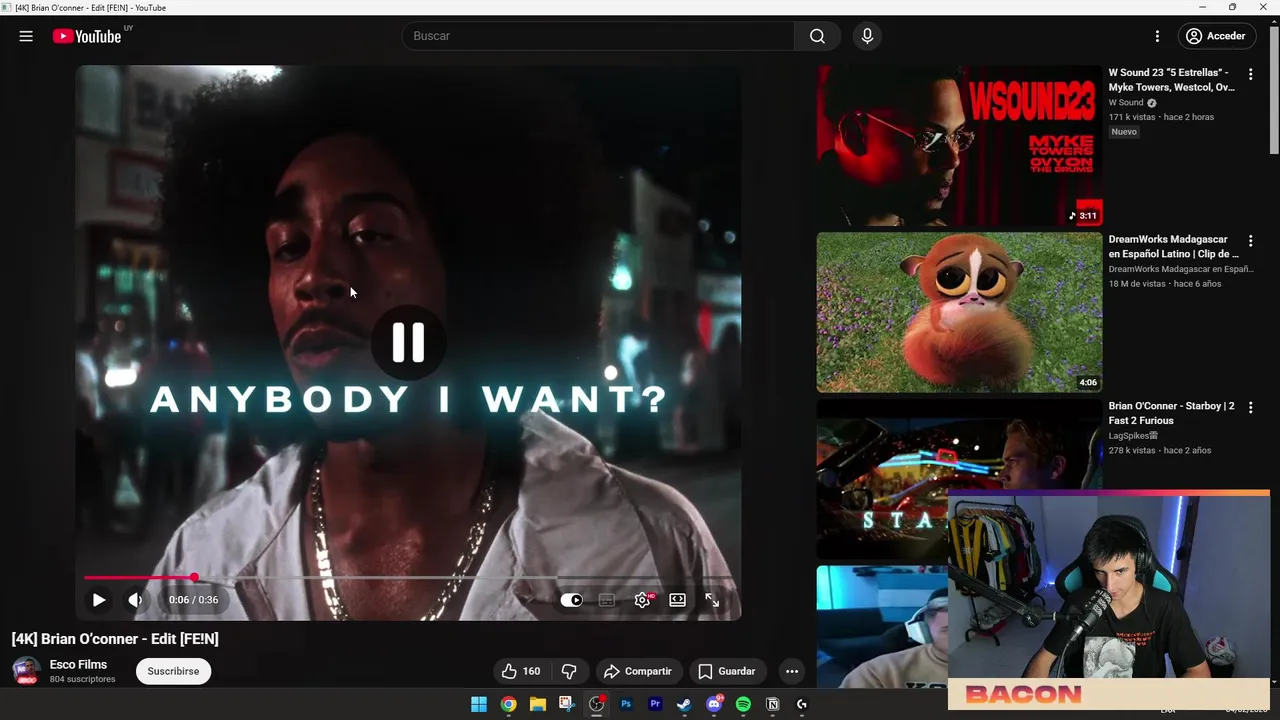Image resolution: width=1280 pixels, height=720 pixels.
Task: Toggle the subtitles captions button
Action: coord(606,600)
